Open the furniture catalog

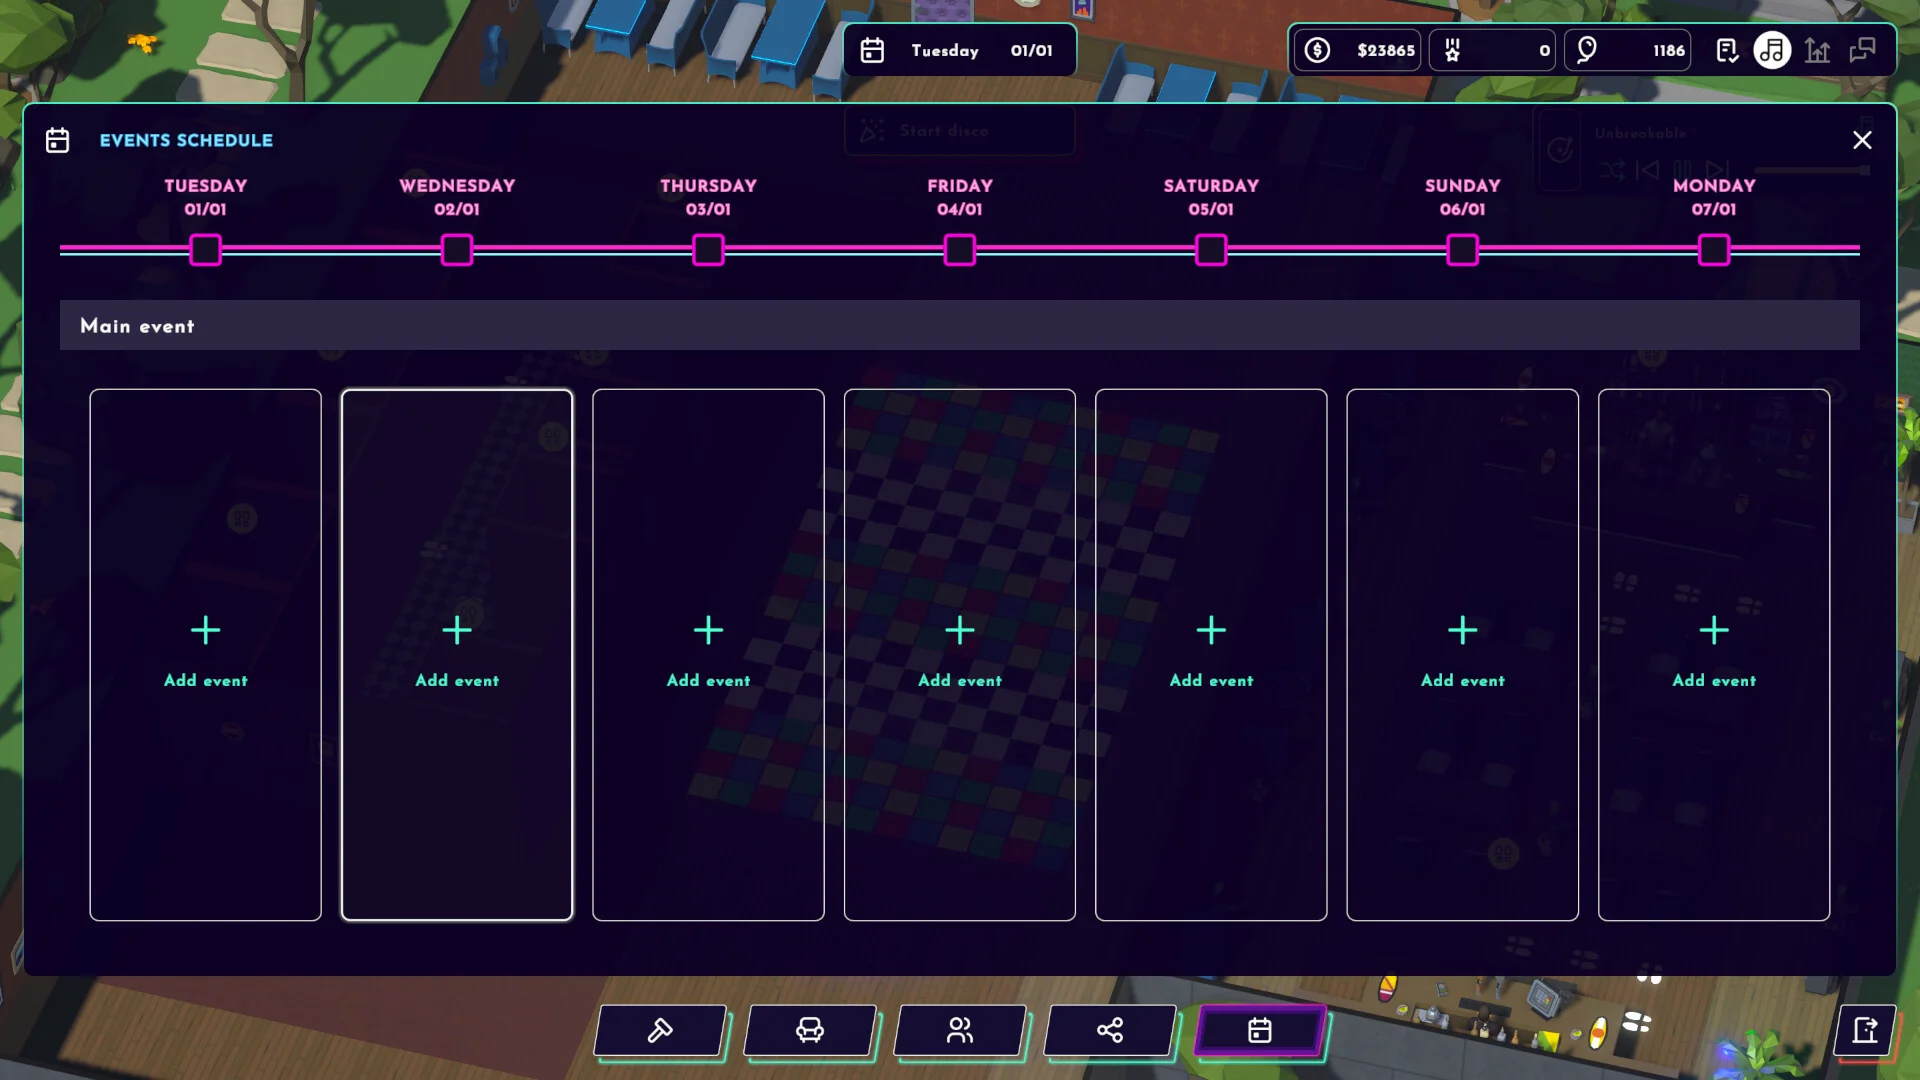810,1030
